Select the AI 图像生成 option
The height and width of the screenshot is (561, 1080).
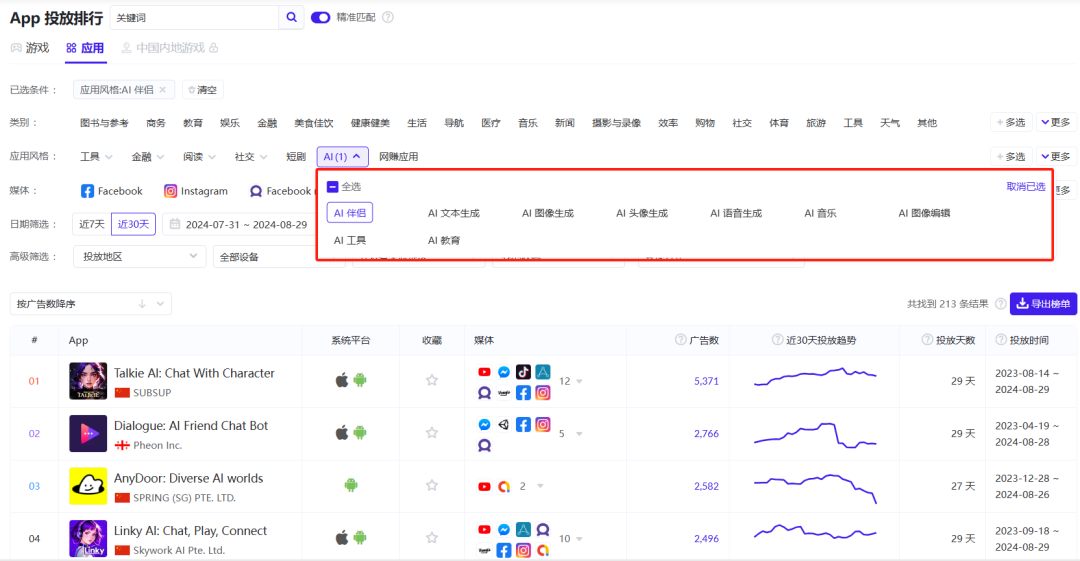pos(548,213)
